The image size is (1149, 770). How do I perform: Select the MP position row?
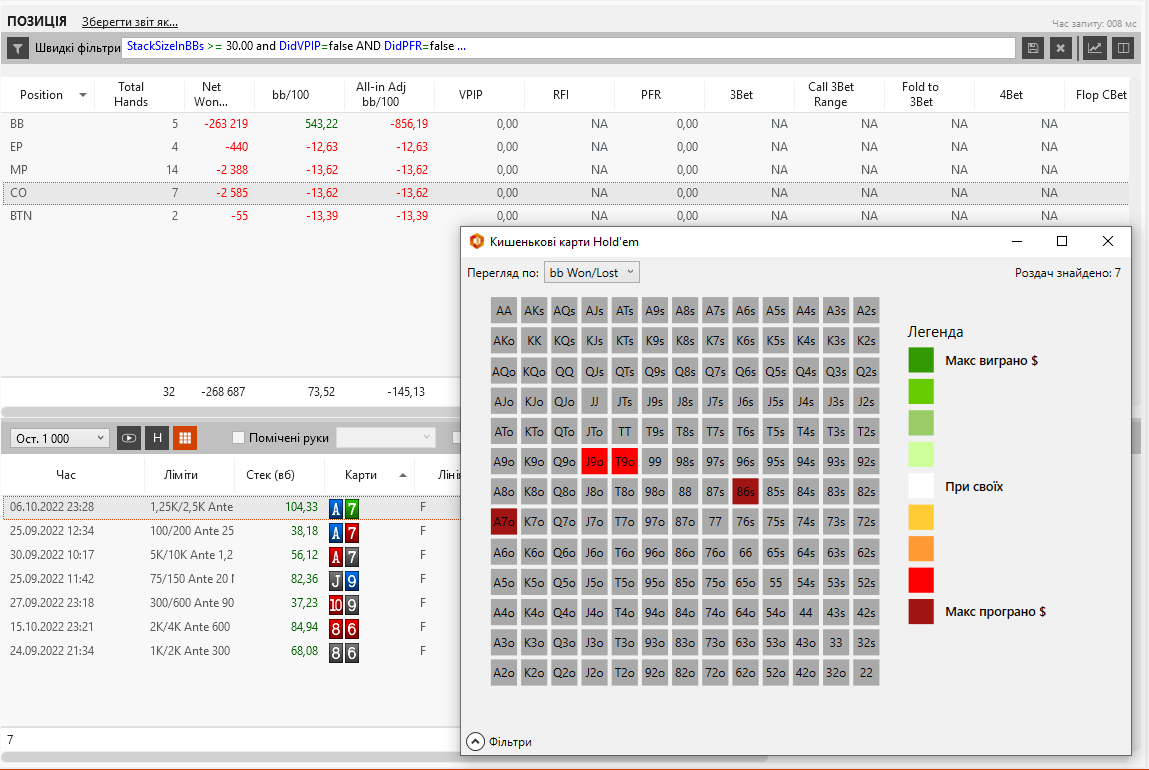[564, 170]
